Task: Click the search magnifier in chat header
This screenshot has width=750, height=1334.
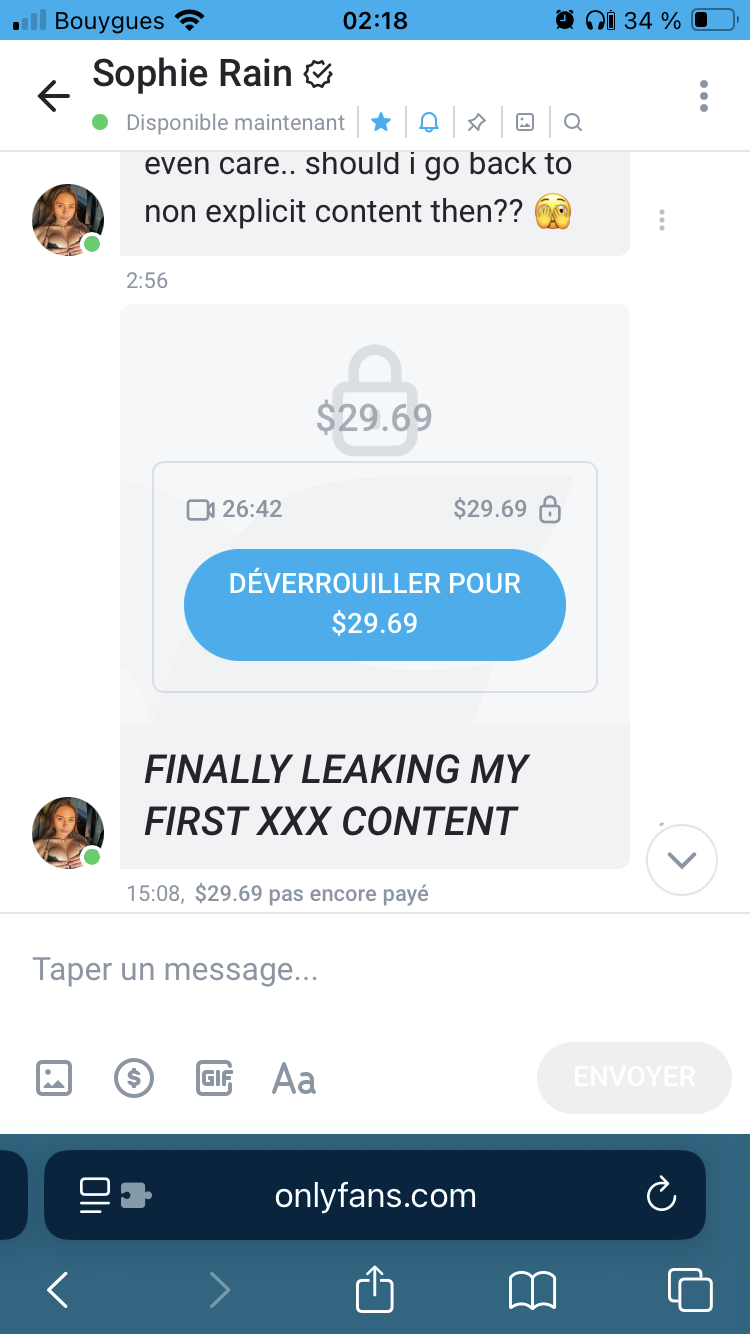Action: pos(573,122)
